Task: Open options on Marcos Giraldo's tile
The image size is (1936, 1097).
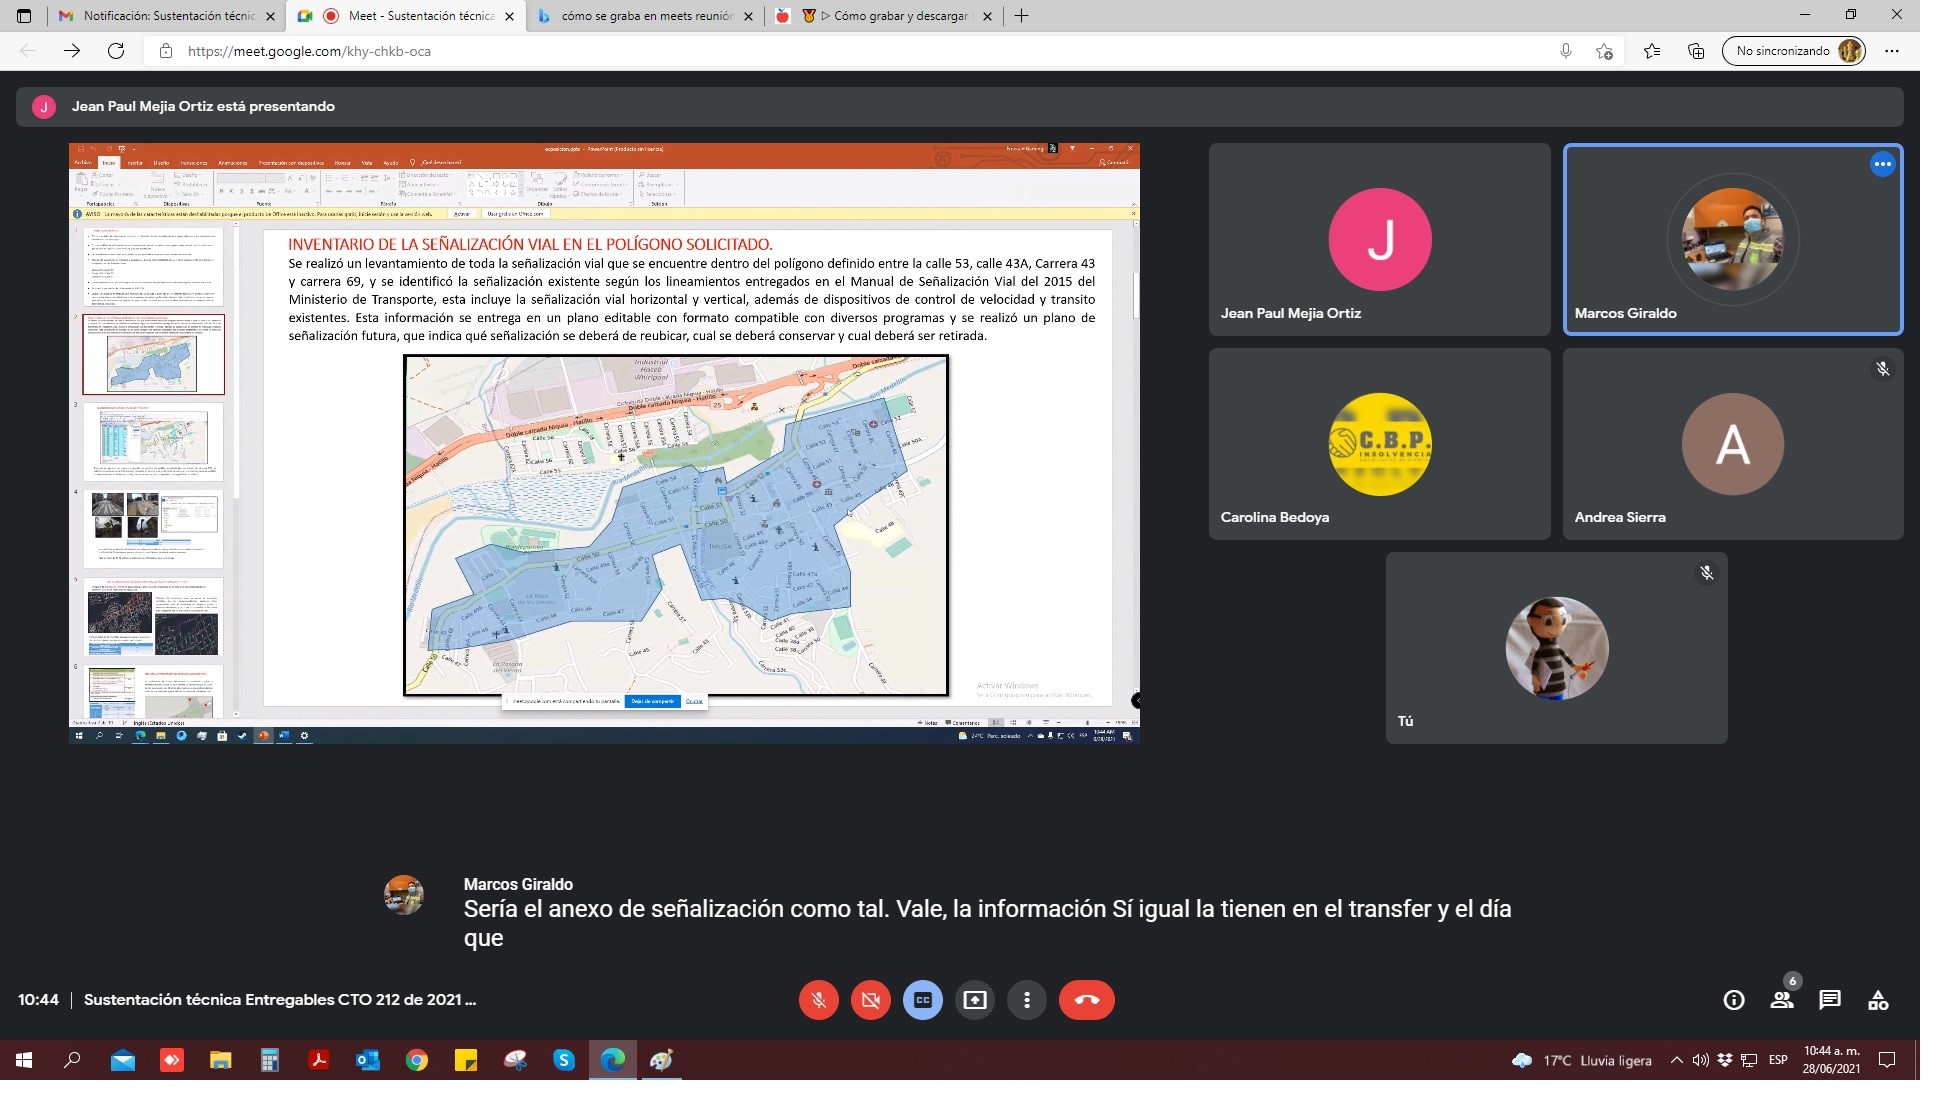Action: coord(1883,164)
